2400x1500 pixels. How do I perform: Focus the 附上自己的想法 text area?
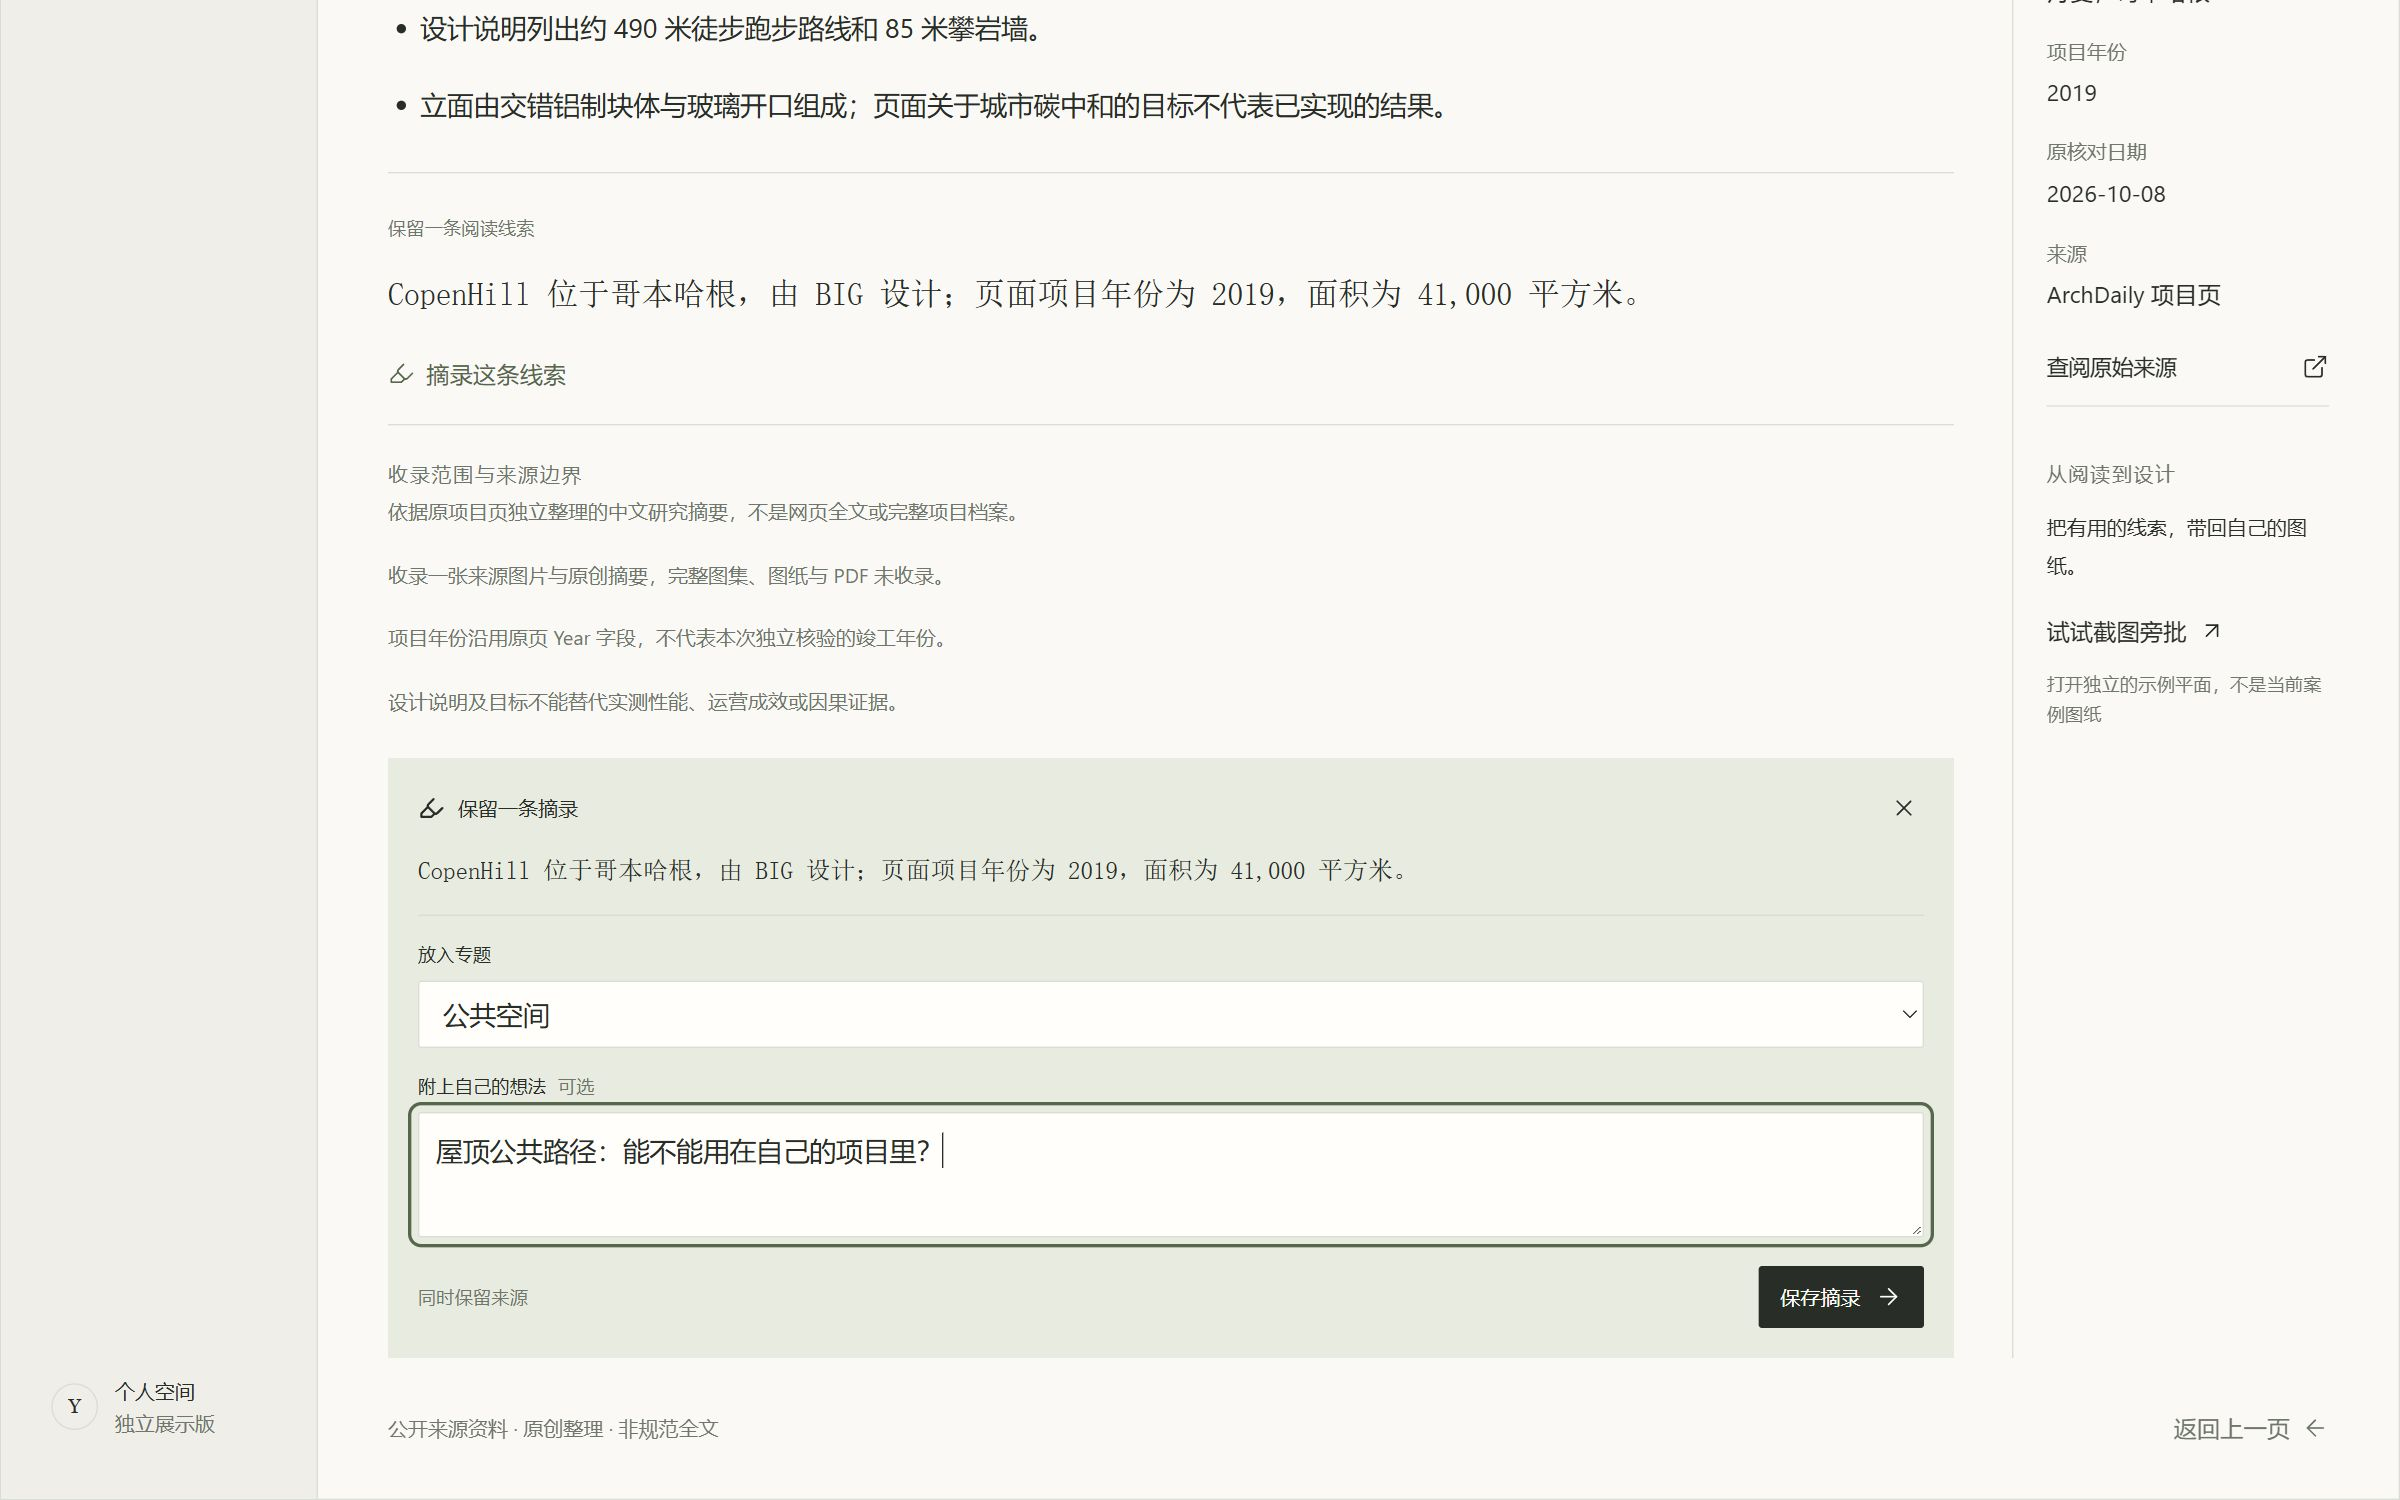(1170, 1174)
